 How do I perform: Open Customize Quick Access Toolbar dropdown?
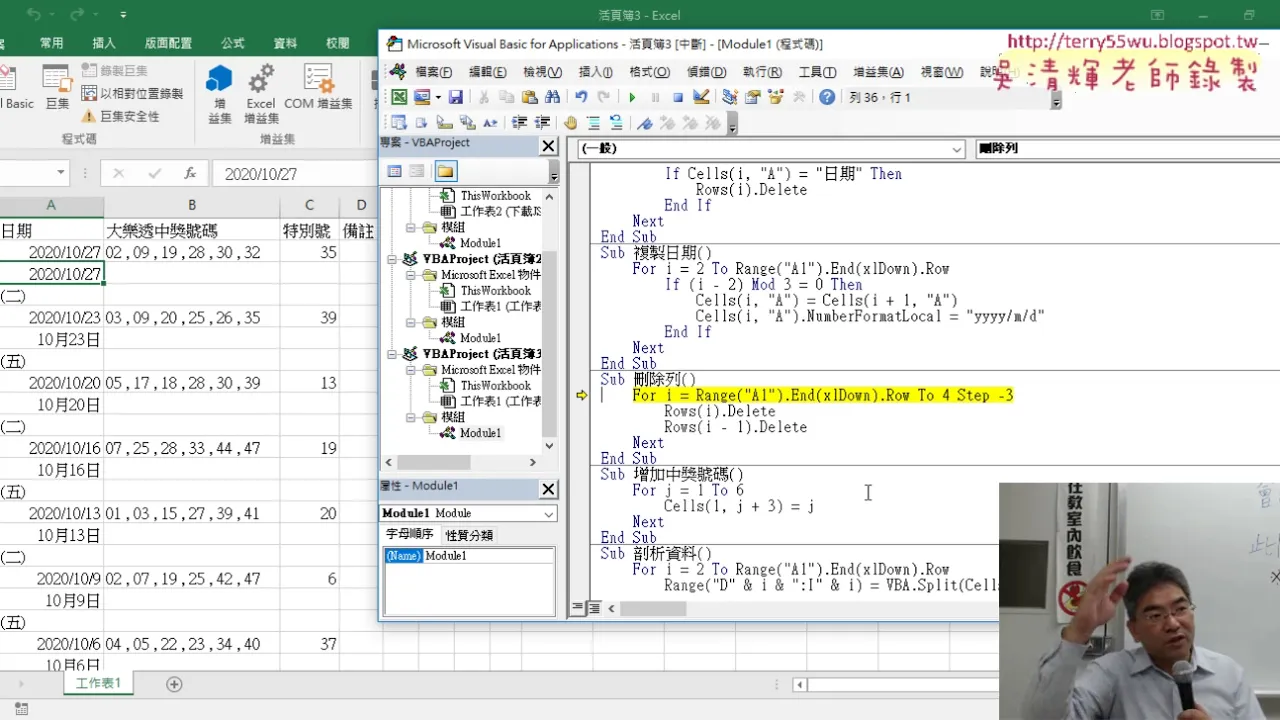click(123, 15)
